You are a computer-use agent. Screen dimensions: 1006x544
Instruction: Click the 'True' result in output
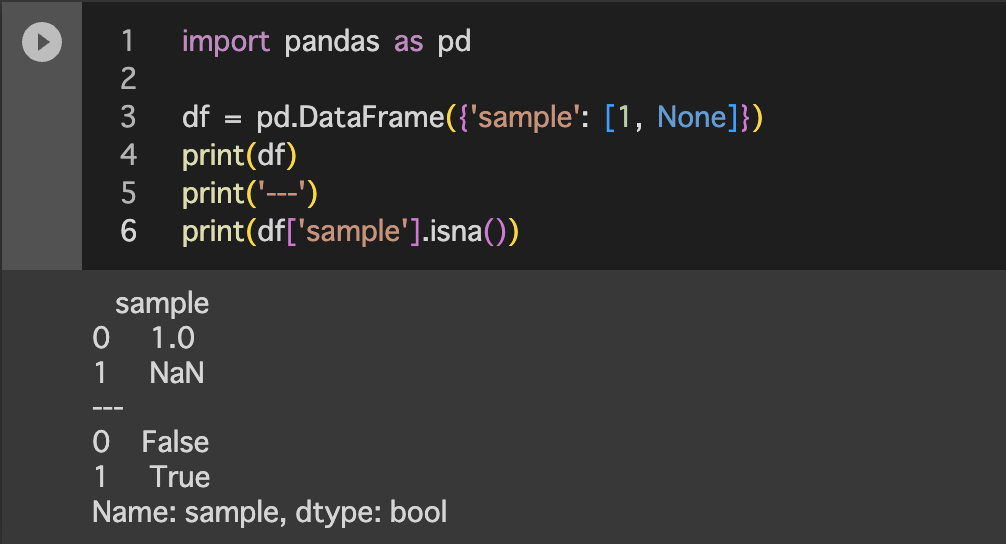click(x=180, y=477)
